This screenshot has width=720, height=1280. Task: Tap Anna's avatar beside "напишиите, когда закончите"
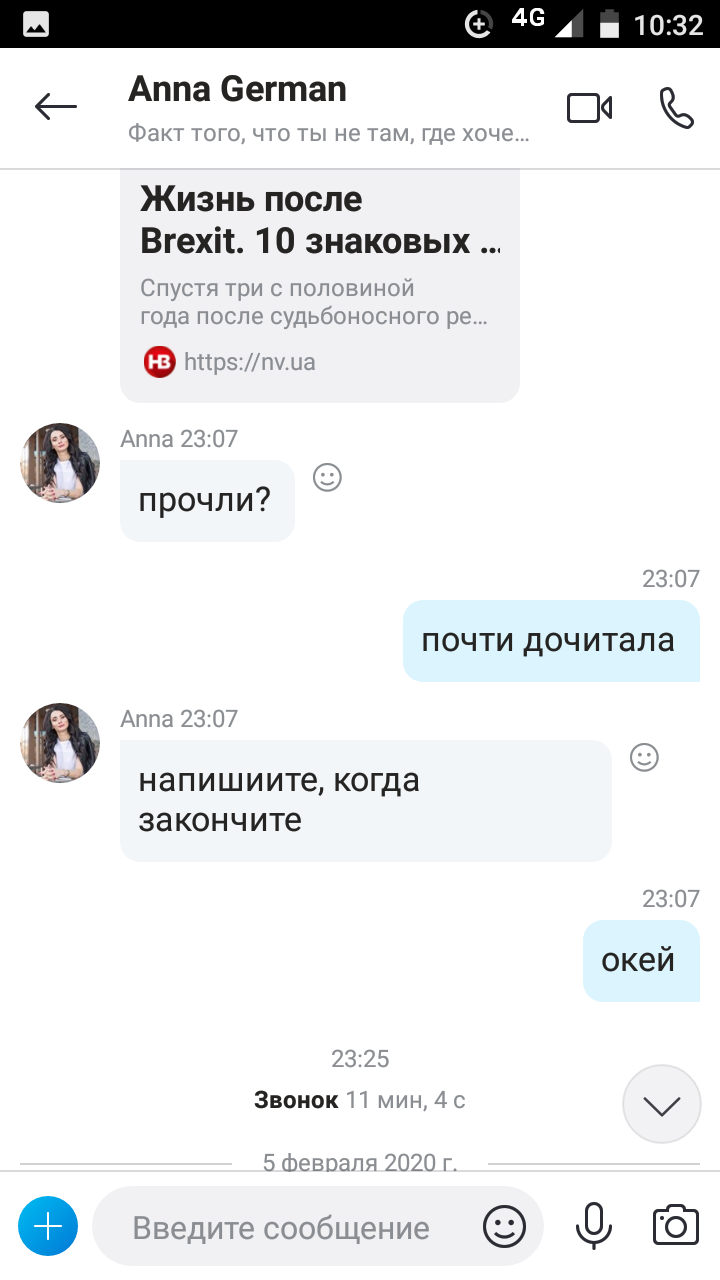60,743
